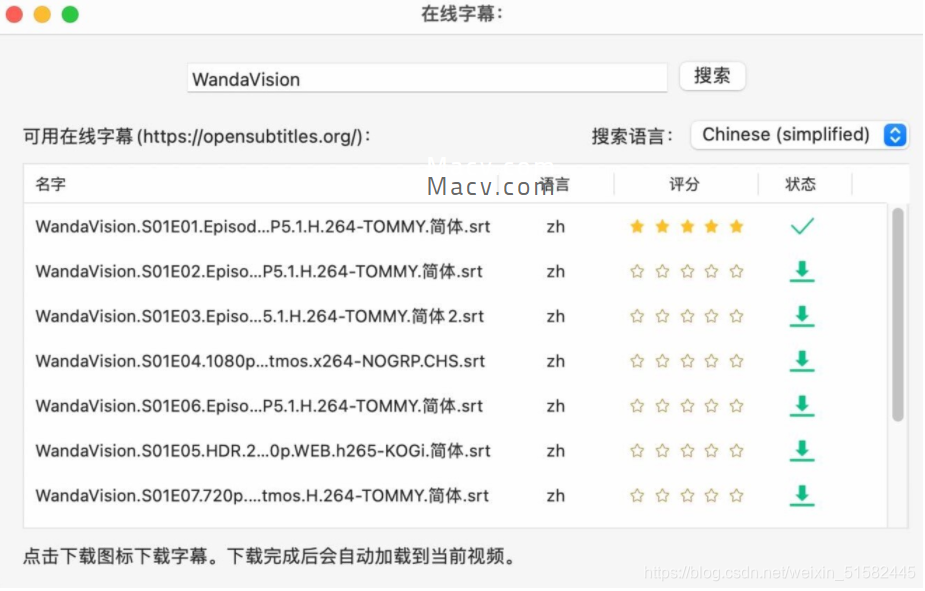Image resolution: width=925 pixels, height=591 pixels.
Task: Download the S01E03 subtitle file
Action: click(801, 317)
